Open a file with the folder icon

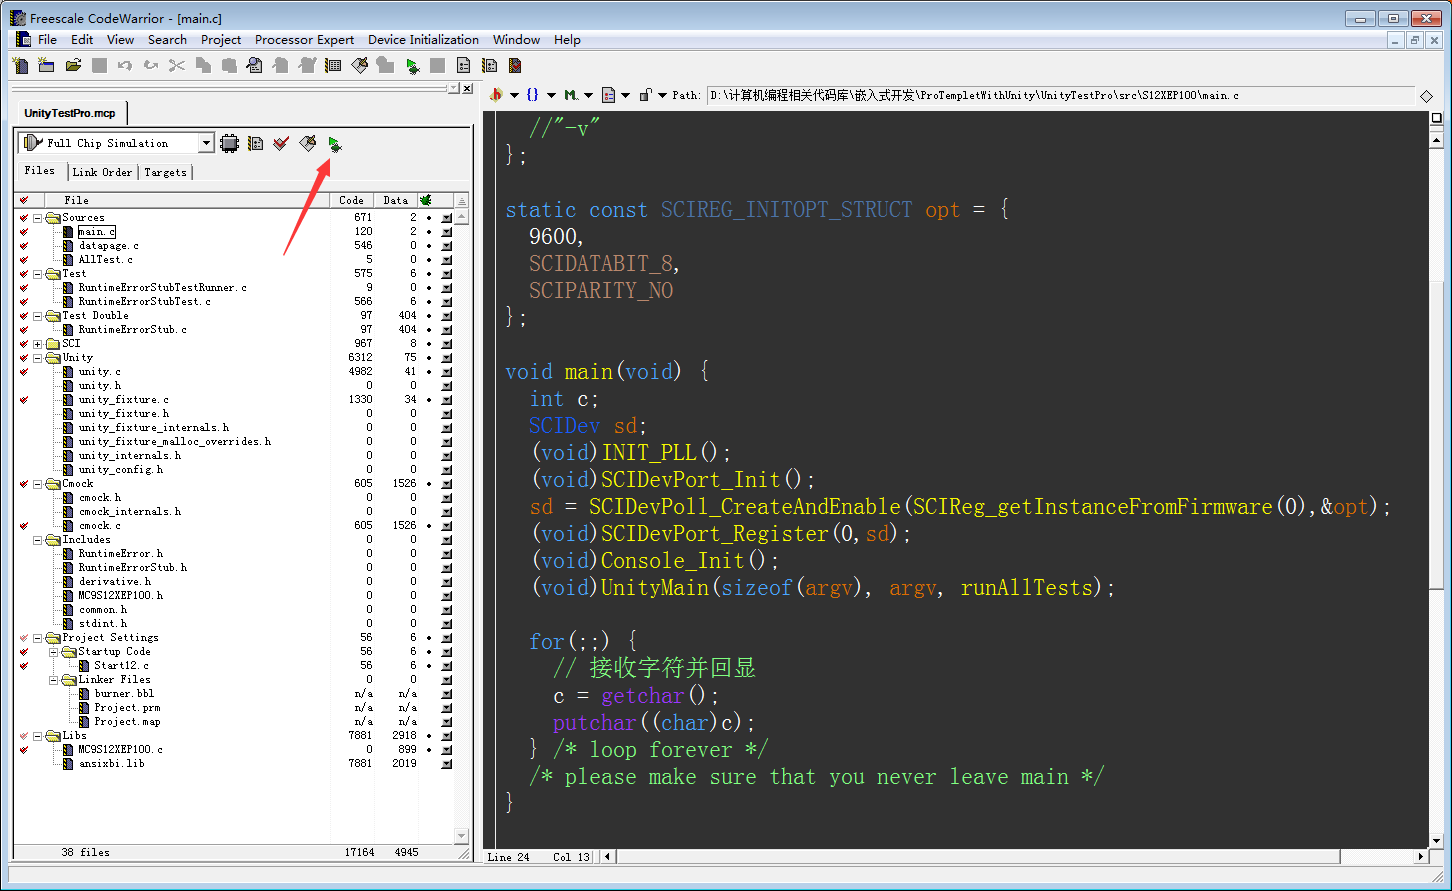click(73, 65)
